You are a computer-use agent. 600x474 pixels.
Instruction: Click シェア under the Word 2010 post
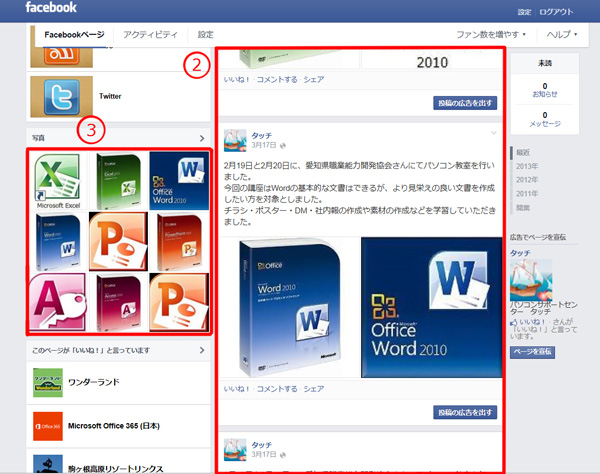(314, 389)
